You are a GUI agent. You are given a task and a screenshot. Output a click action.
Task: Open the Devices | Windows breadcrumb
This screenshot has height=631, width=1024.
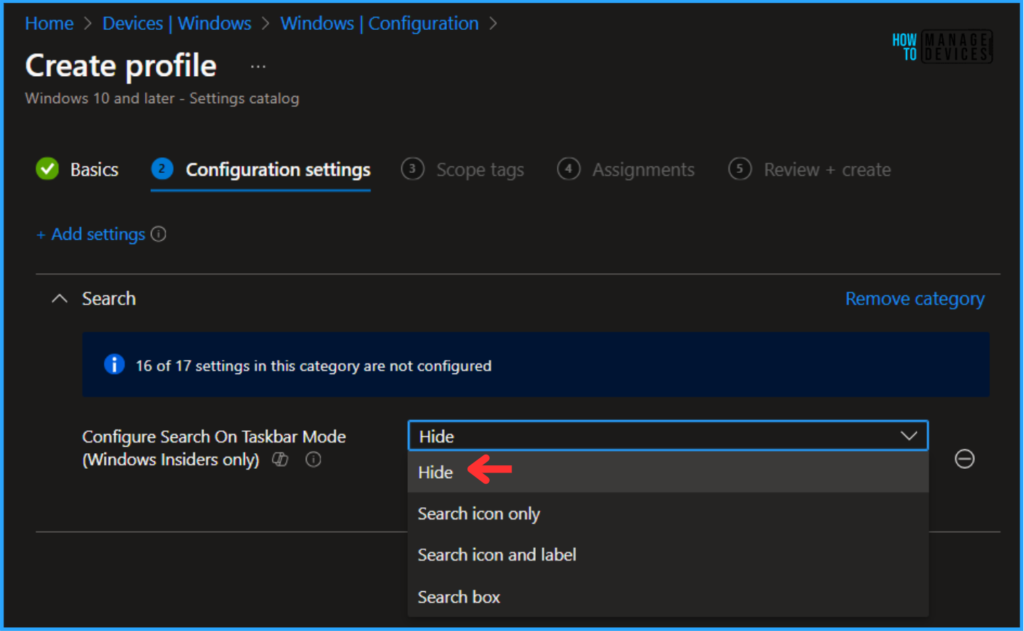coord(177,24)
